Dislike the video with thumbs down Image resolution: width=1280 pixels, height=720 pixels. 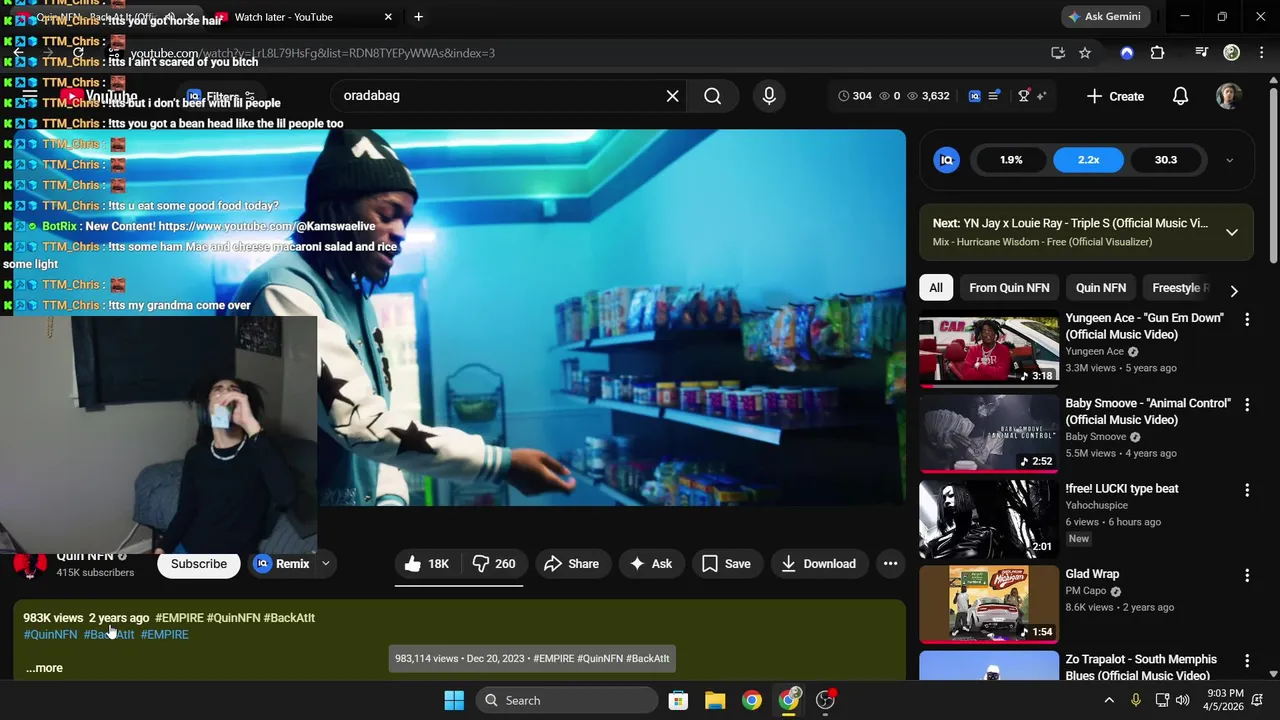tap(494, 564)
